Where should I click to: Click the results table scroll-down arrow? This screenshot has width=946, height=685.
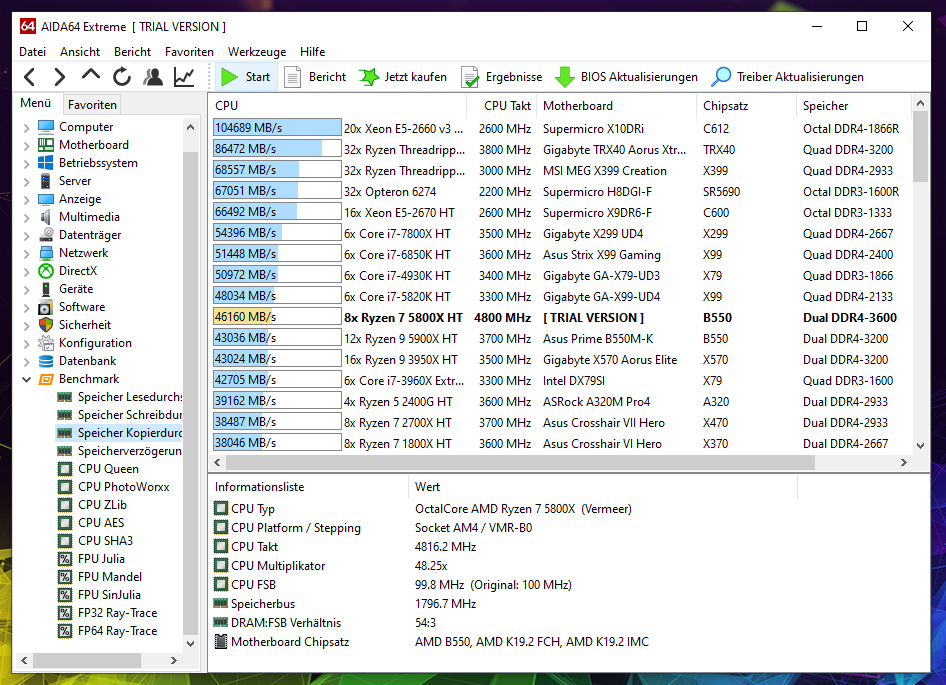[x=920, y=446]
